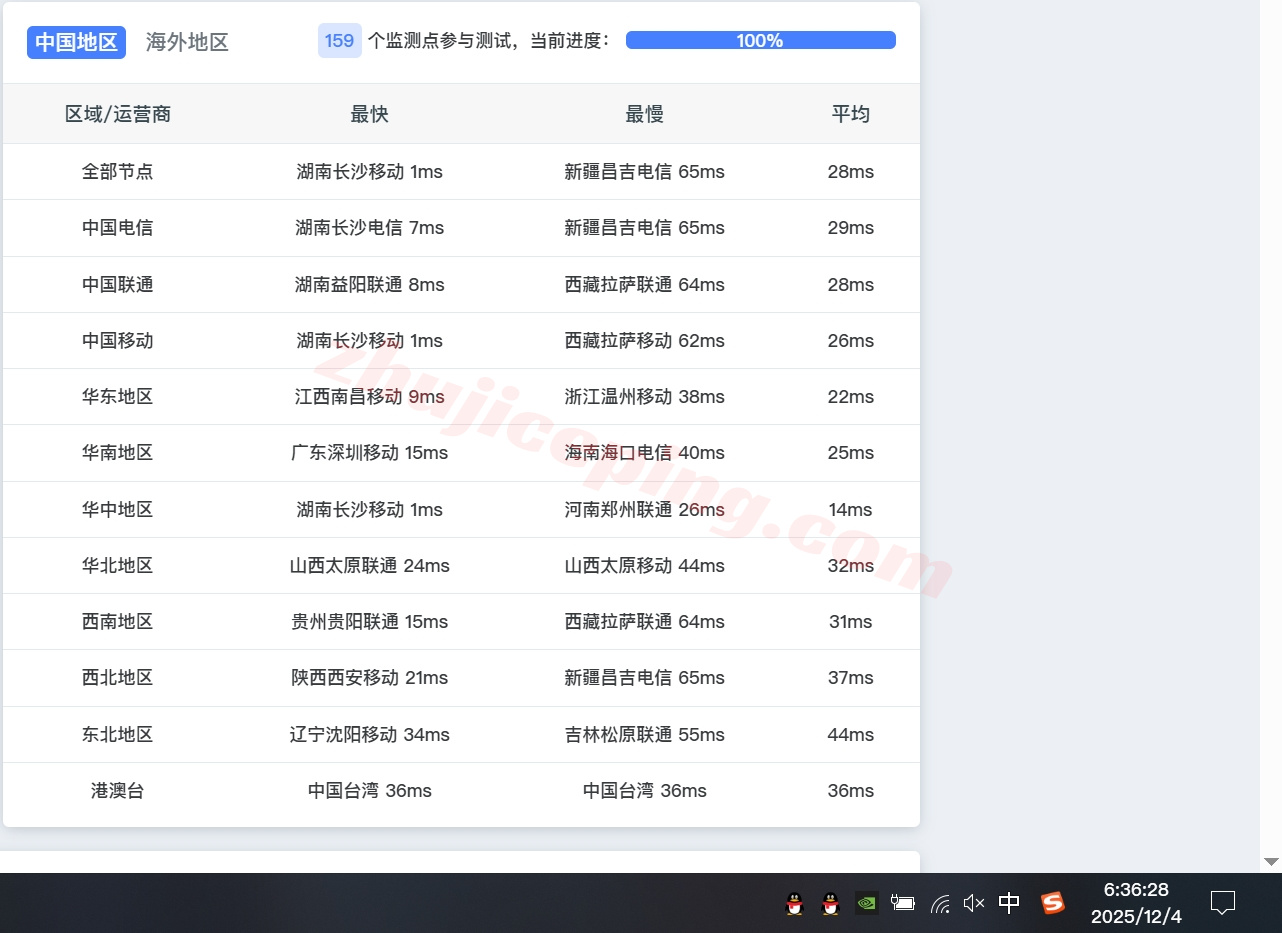Check battery status via the power tray icon

(902, 903)
